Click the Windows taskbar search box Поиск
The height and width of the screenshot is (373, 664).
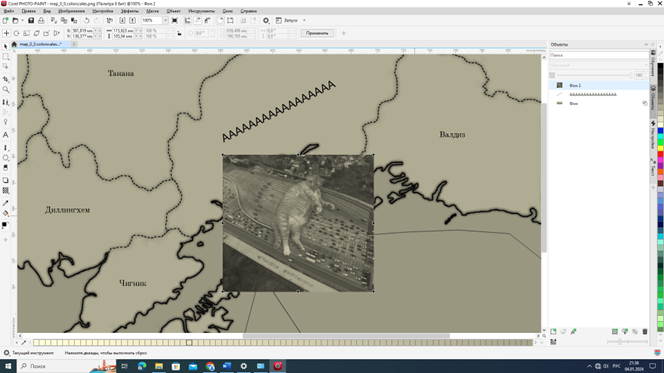click(x=66, y=366)
